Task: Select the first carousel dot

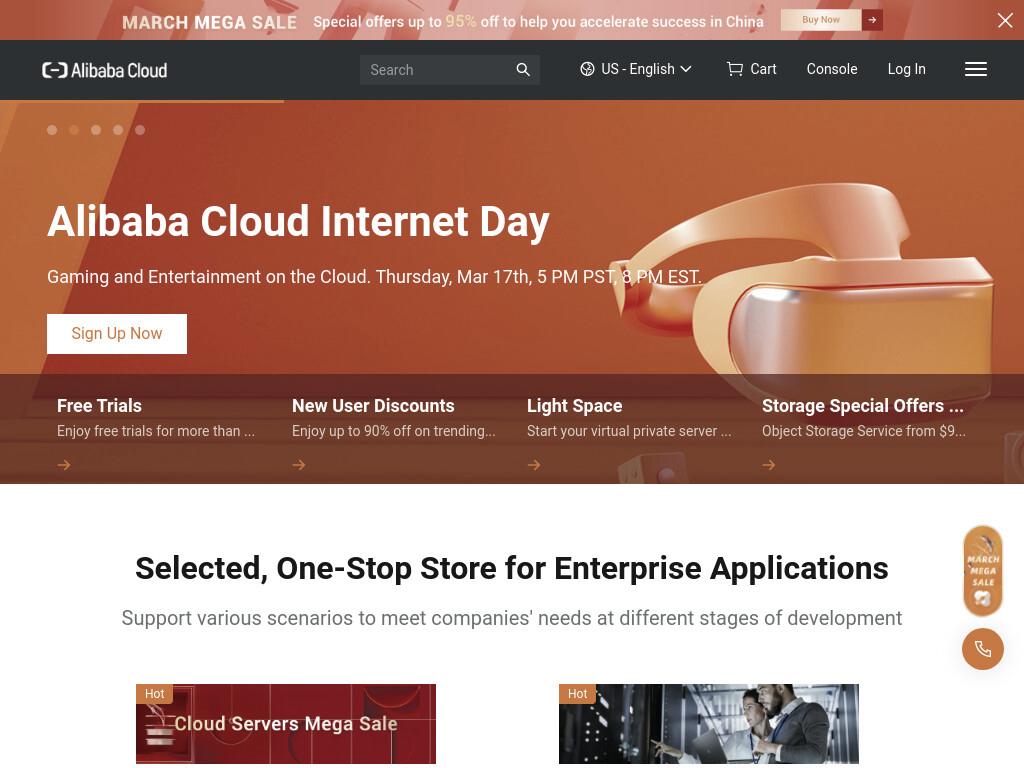Action: pyautogui.click(x=52, y=130)
